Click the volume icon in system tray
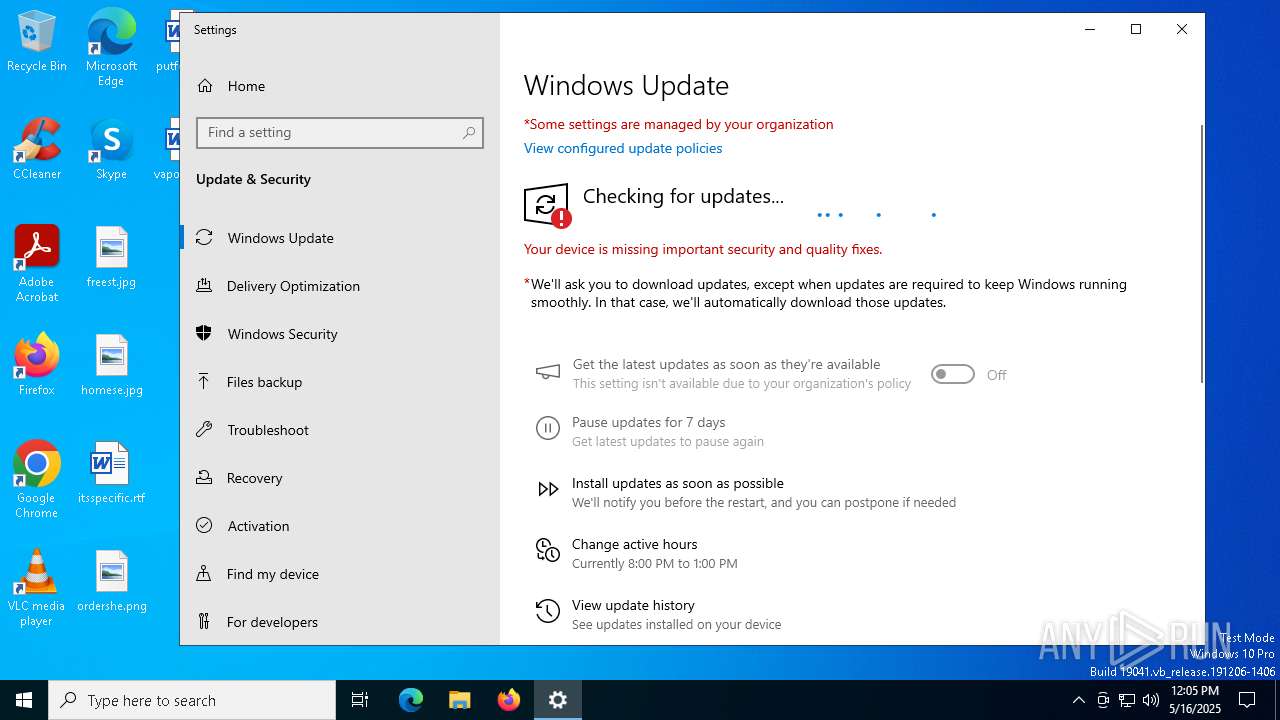This screenshot has height=720, width=1280. click(1151, 700)
